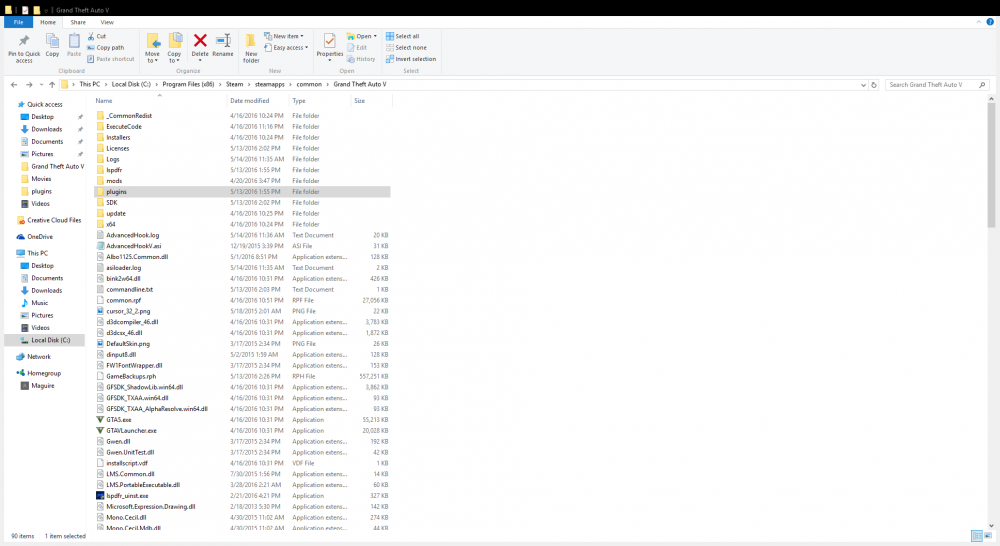Viewport: 1000px width, 546px height.
Task: Select OneDrive in navigation pane
Action: 40,237
